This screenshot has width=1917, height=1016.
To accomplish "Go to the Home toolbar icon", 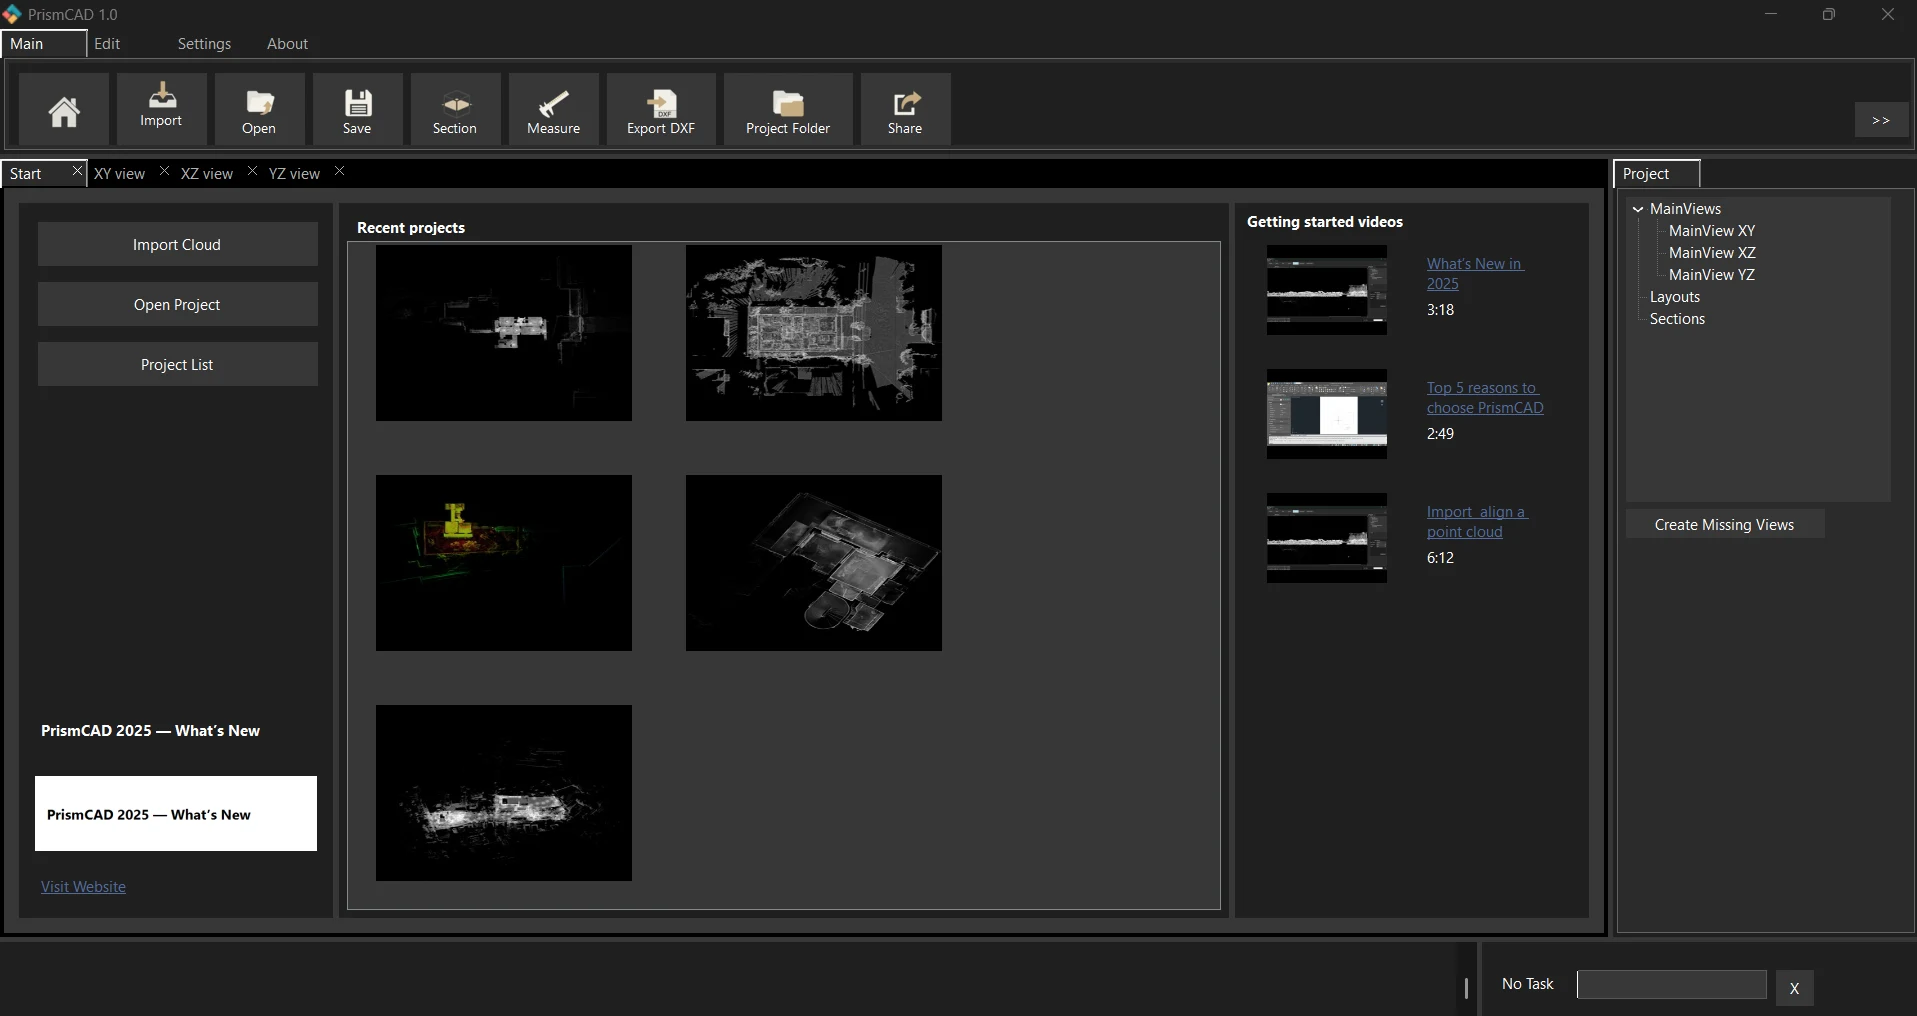I will (x=64, y=110).
